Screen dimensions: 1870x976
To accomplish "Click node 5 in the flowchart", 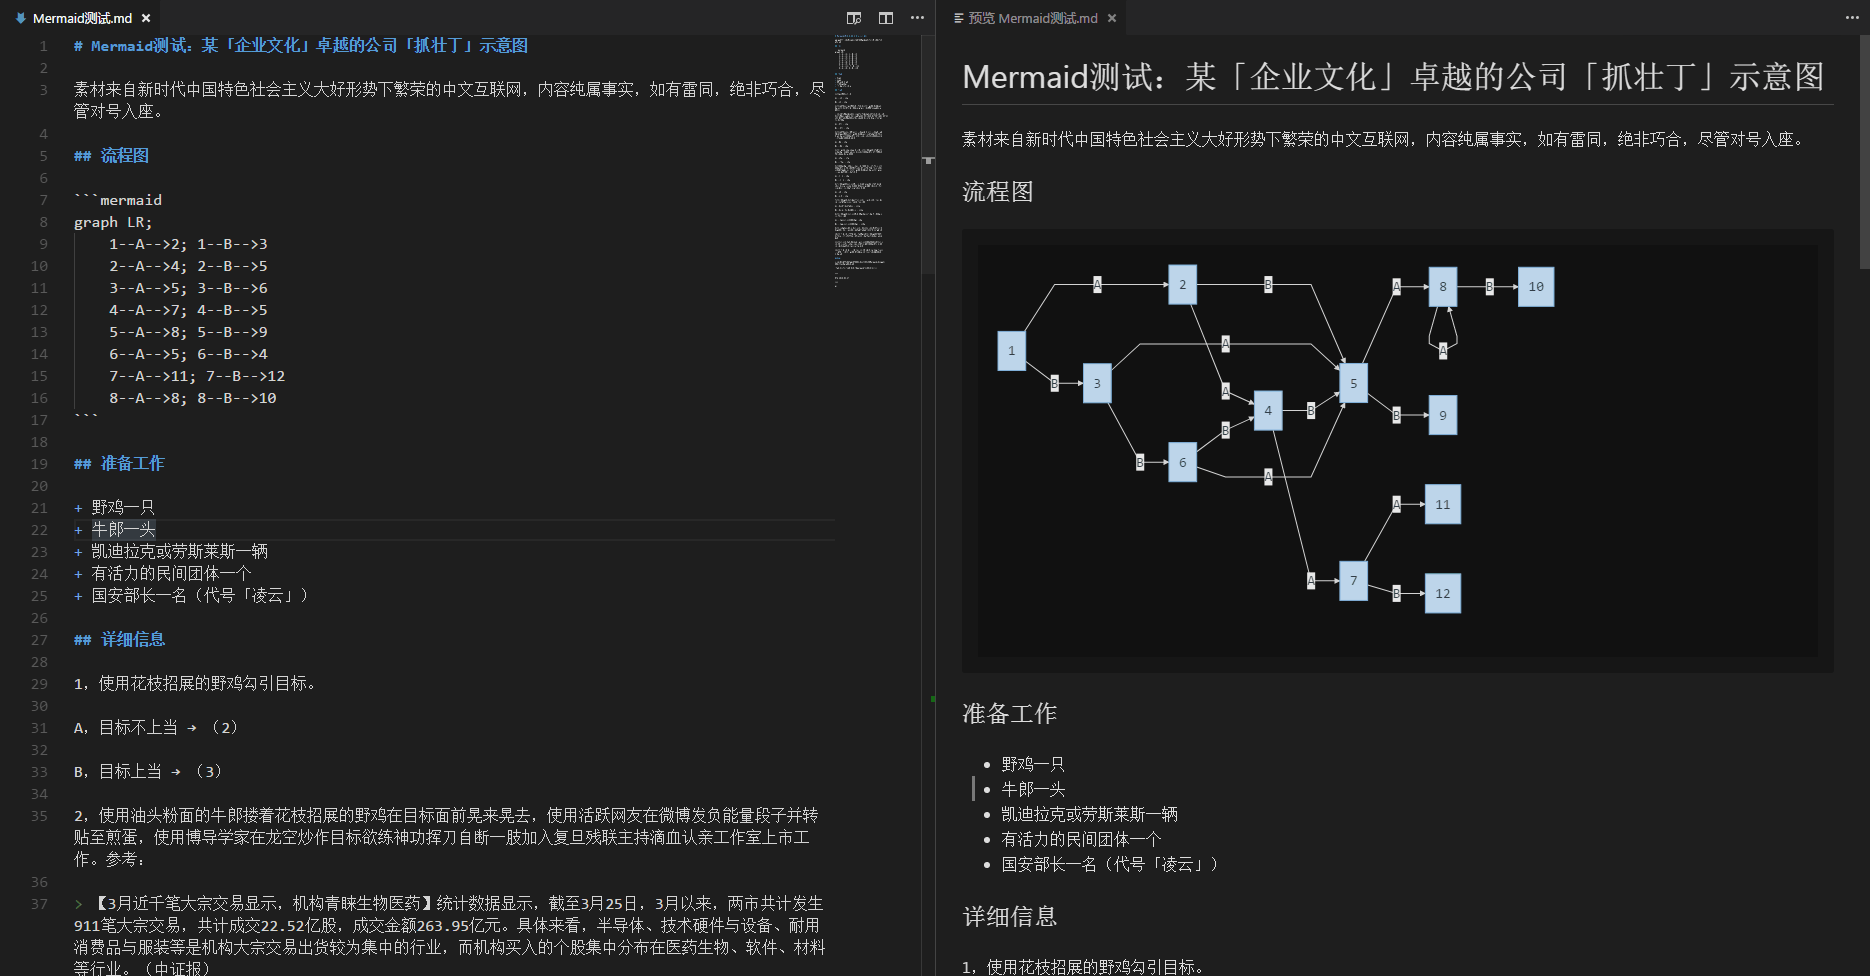I will tap(1353, 383).
